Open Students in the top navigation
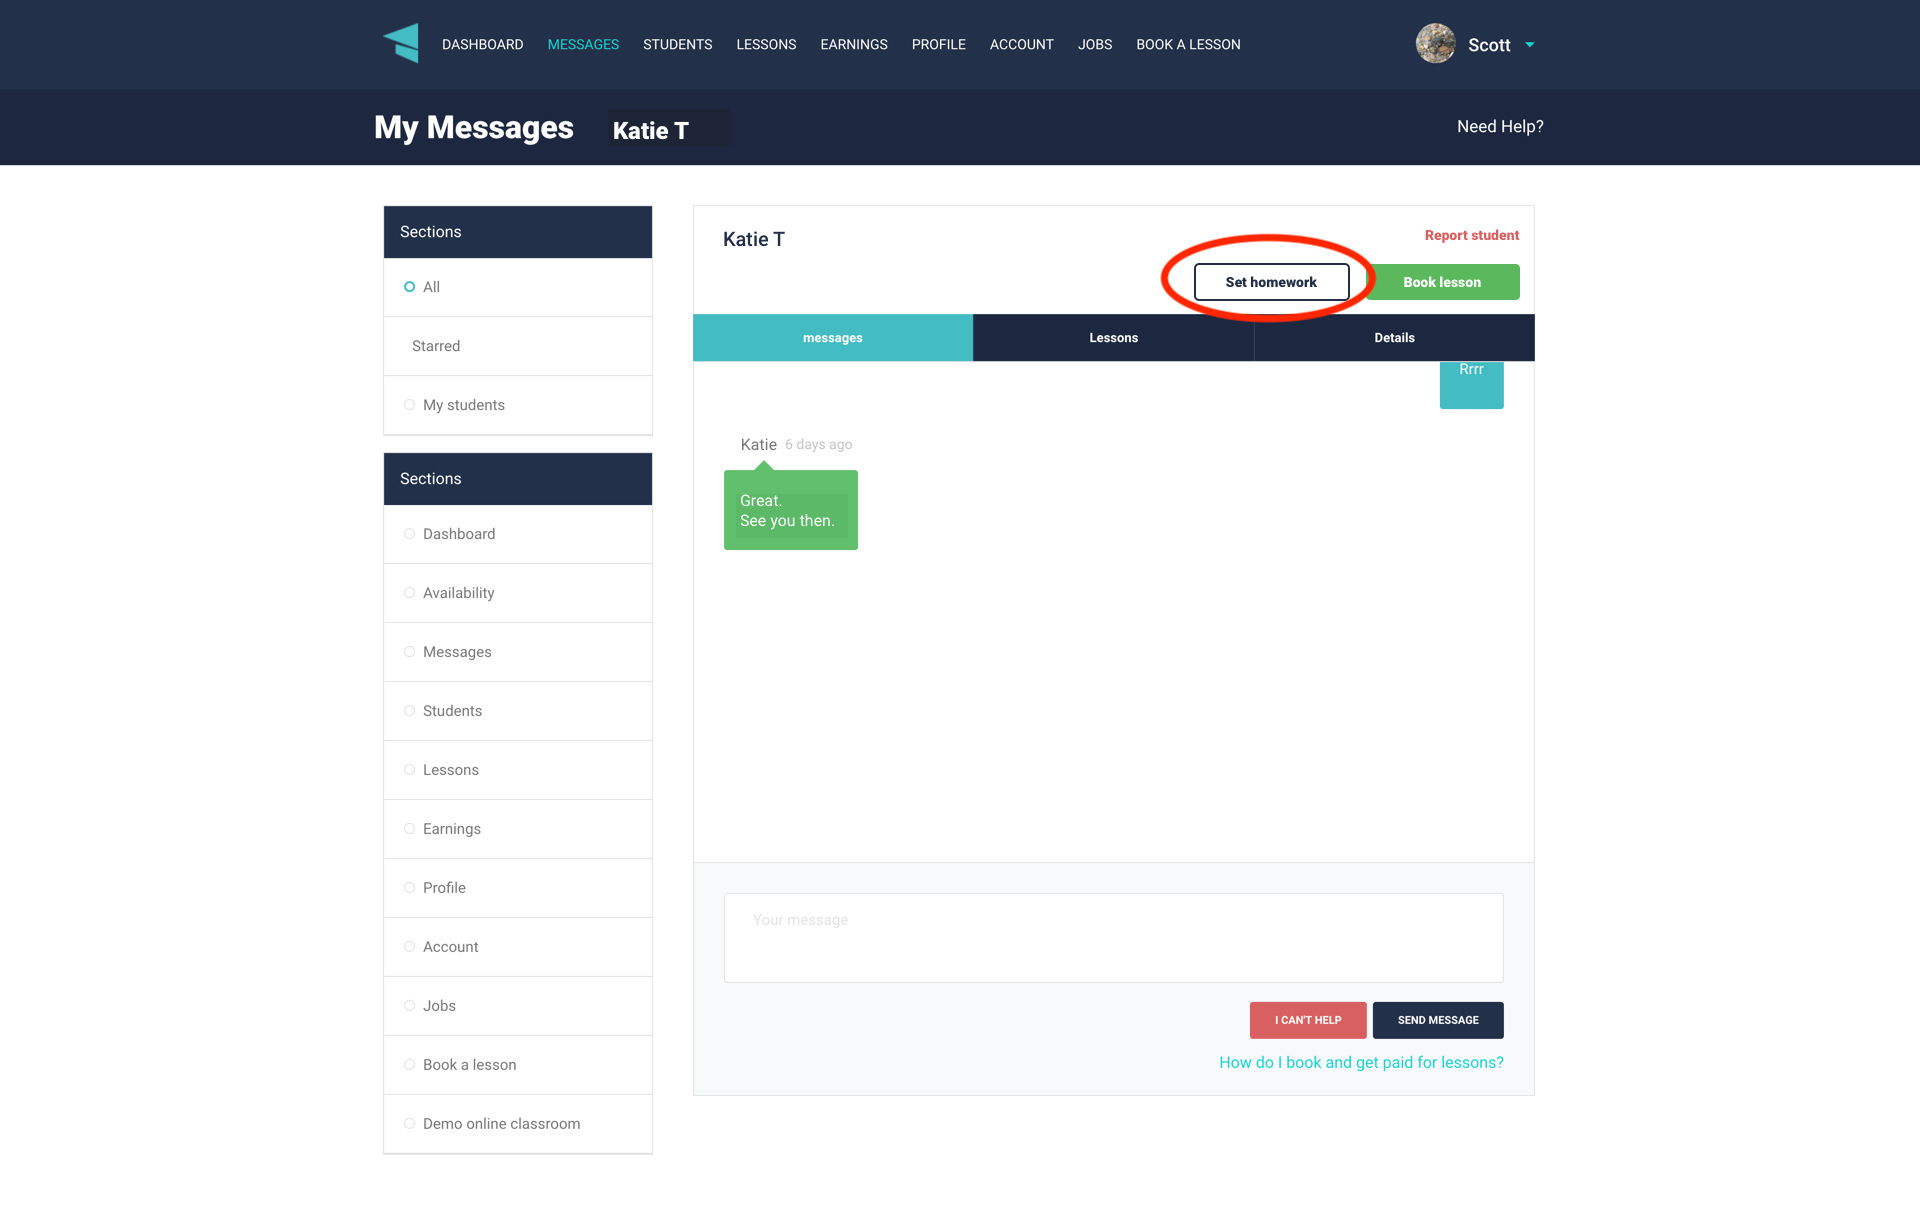This screenshot has width=1920, height=1207. pyautogui.click(x=677, y=45)
